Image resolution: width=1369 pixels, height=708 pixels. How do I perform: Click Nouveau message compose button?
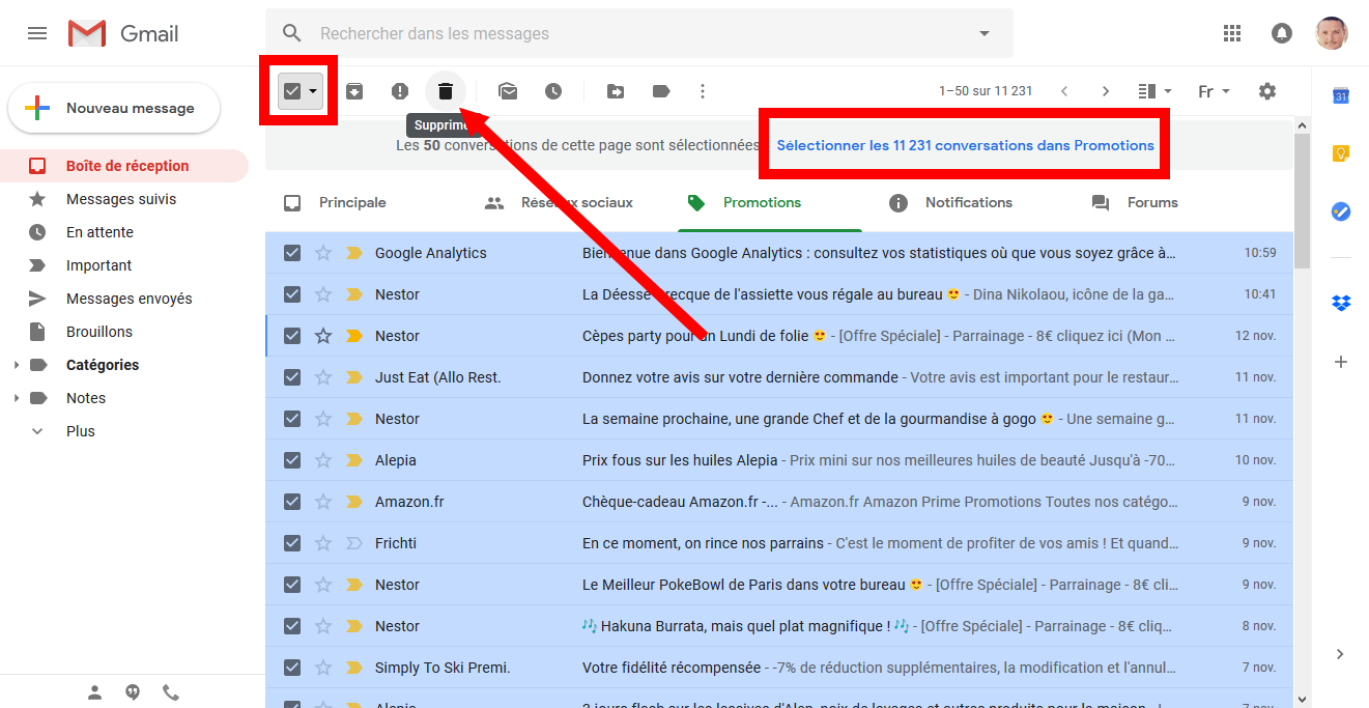(x=114, y=108)
